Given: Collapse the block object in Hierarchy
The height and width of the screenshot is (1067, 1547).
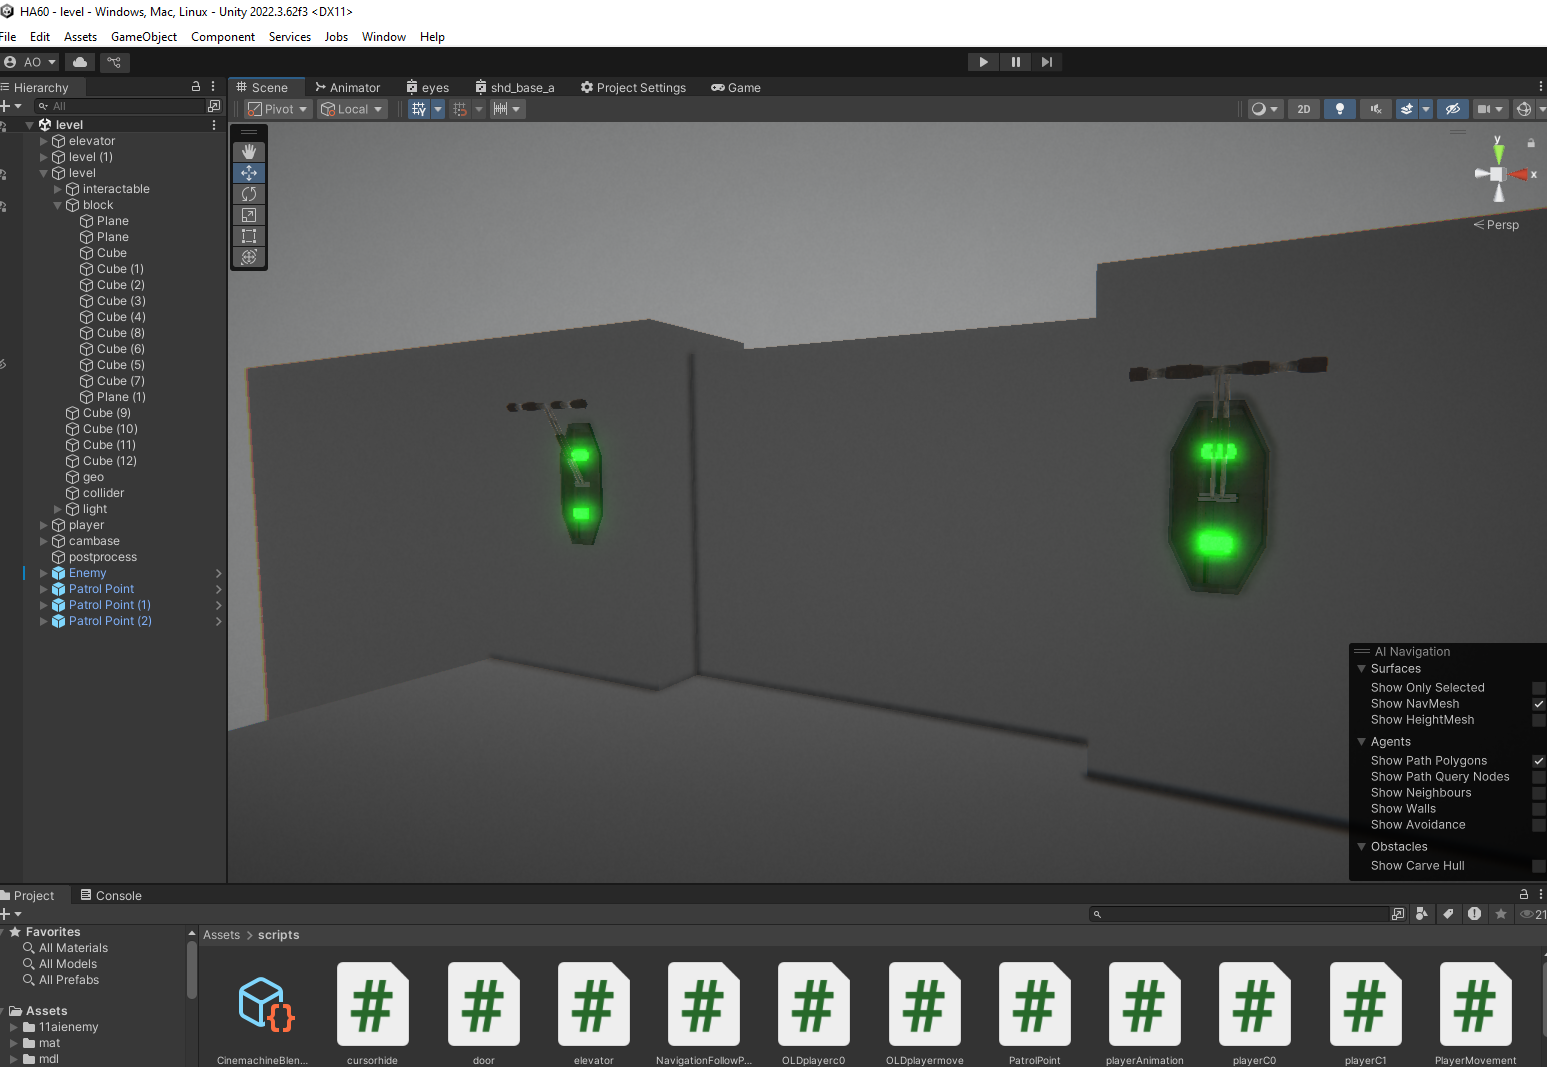Looking at the screenshot, I should pyautogui.click(x=58, y=205).
